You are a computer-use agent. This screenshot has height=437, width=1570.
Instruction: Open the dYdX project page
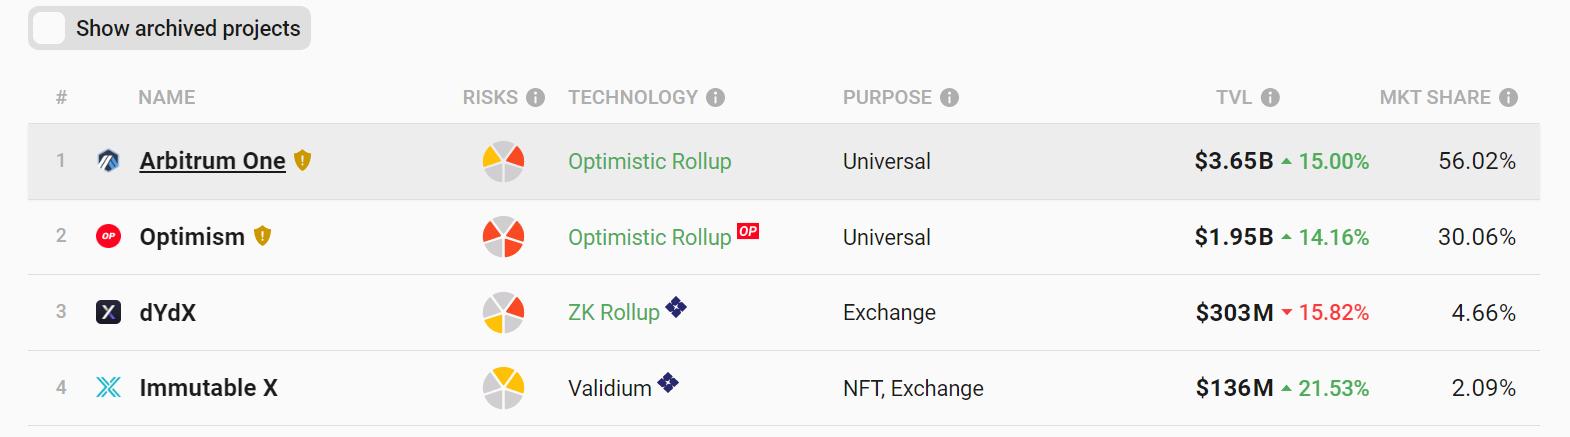click(x=168, y=312)
